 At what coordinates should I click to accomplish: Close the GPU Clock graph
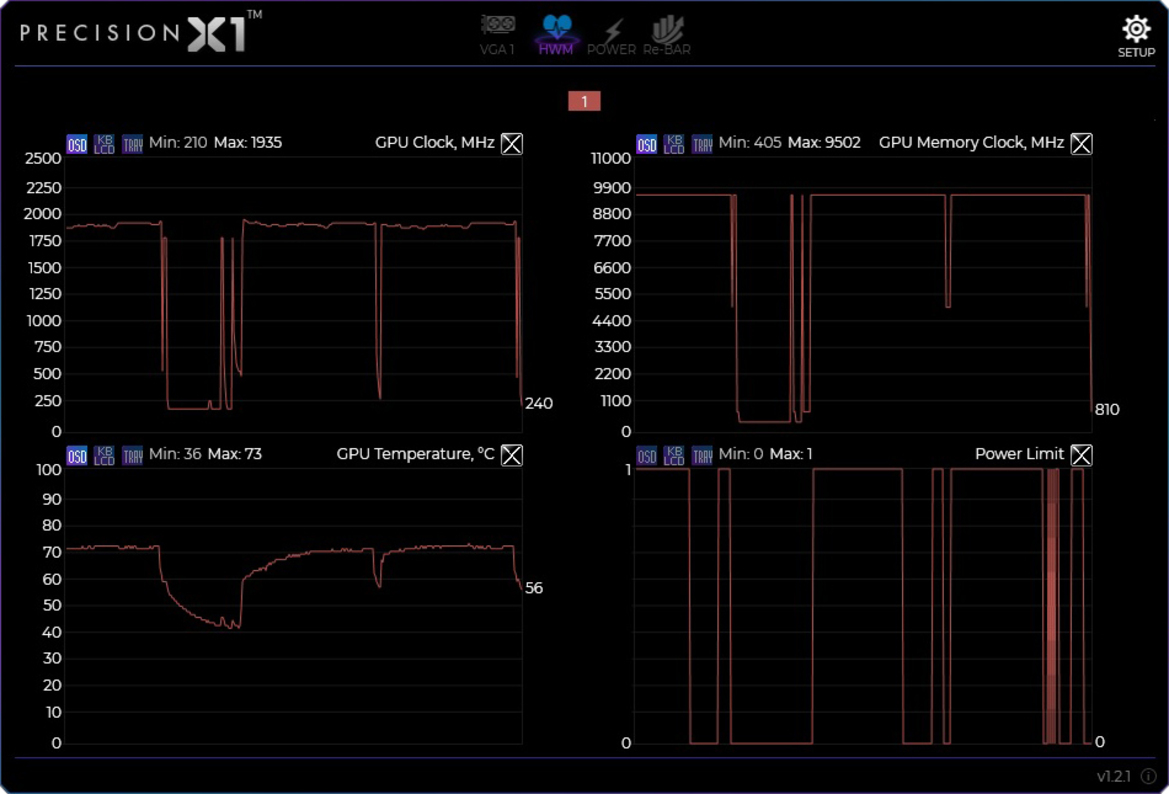511,143
